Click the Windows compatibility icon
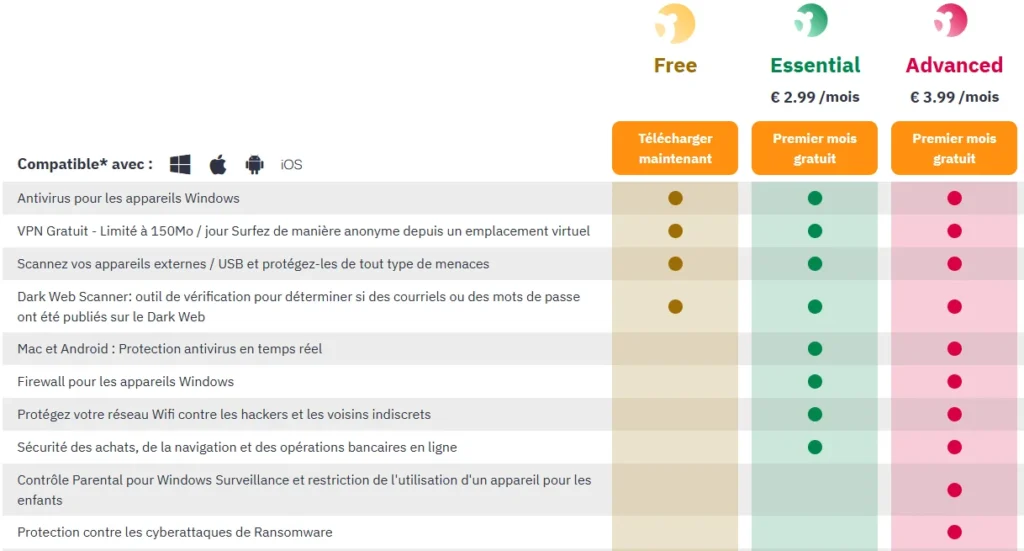The image size is (1024, 551). (x=180, y=164)
